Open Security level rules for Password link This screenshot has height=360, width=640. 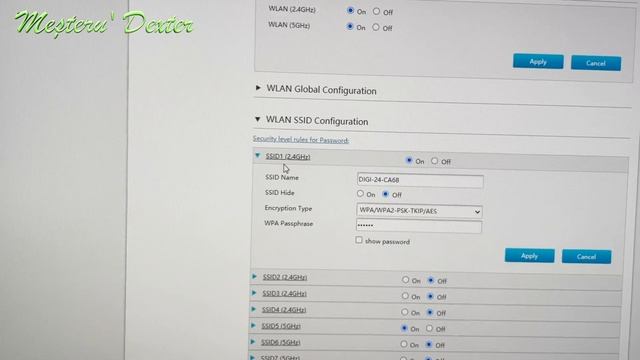301,140
